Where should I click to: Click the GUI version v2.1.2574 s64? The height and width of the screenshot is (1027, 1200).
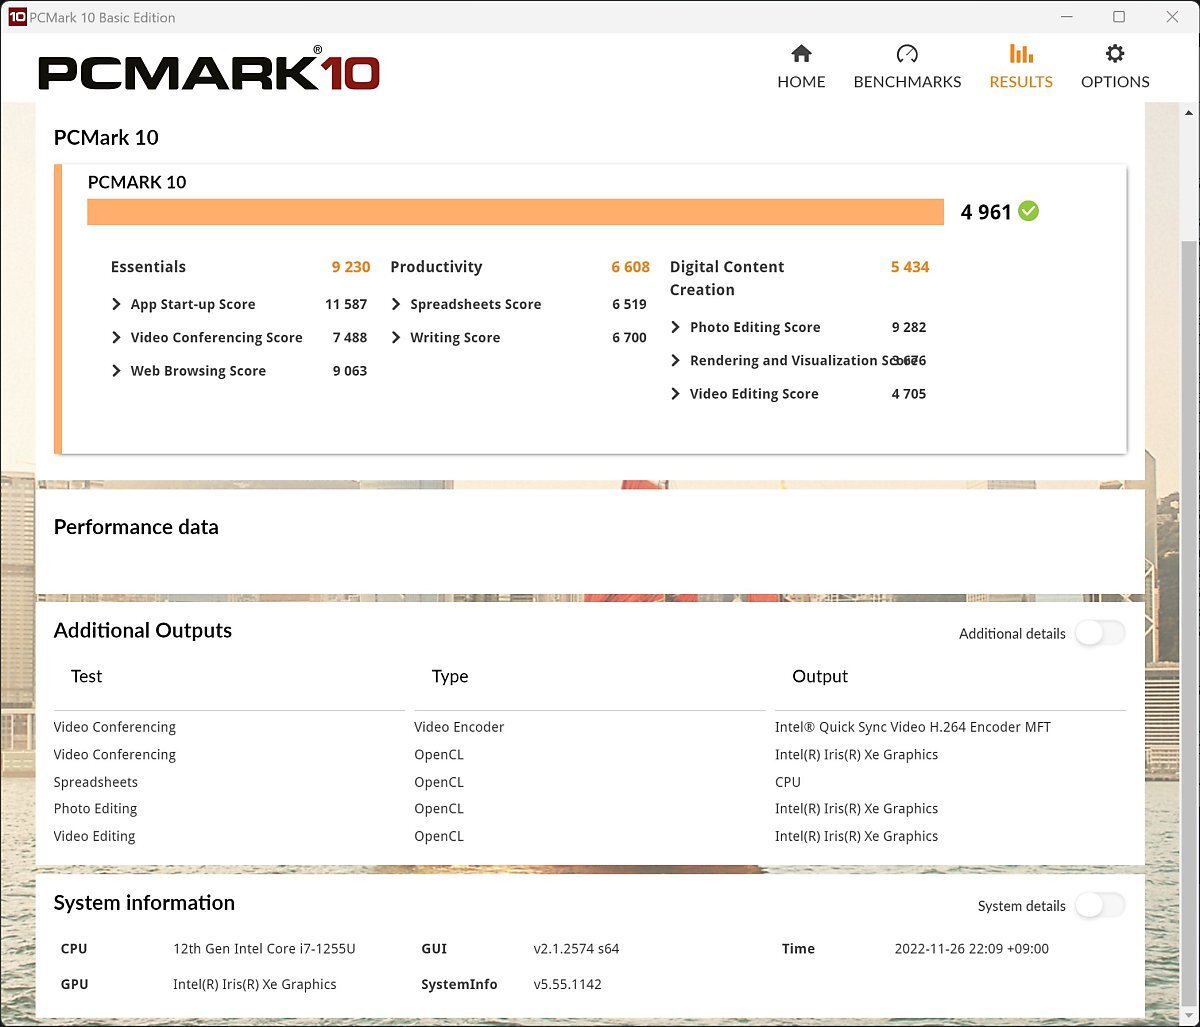tap(577, 948)
